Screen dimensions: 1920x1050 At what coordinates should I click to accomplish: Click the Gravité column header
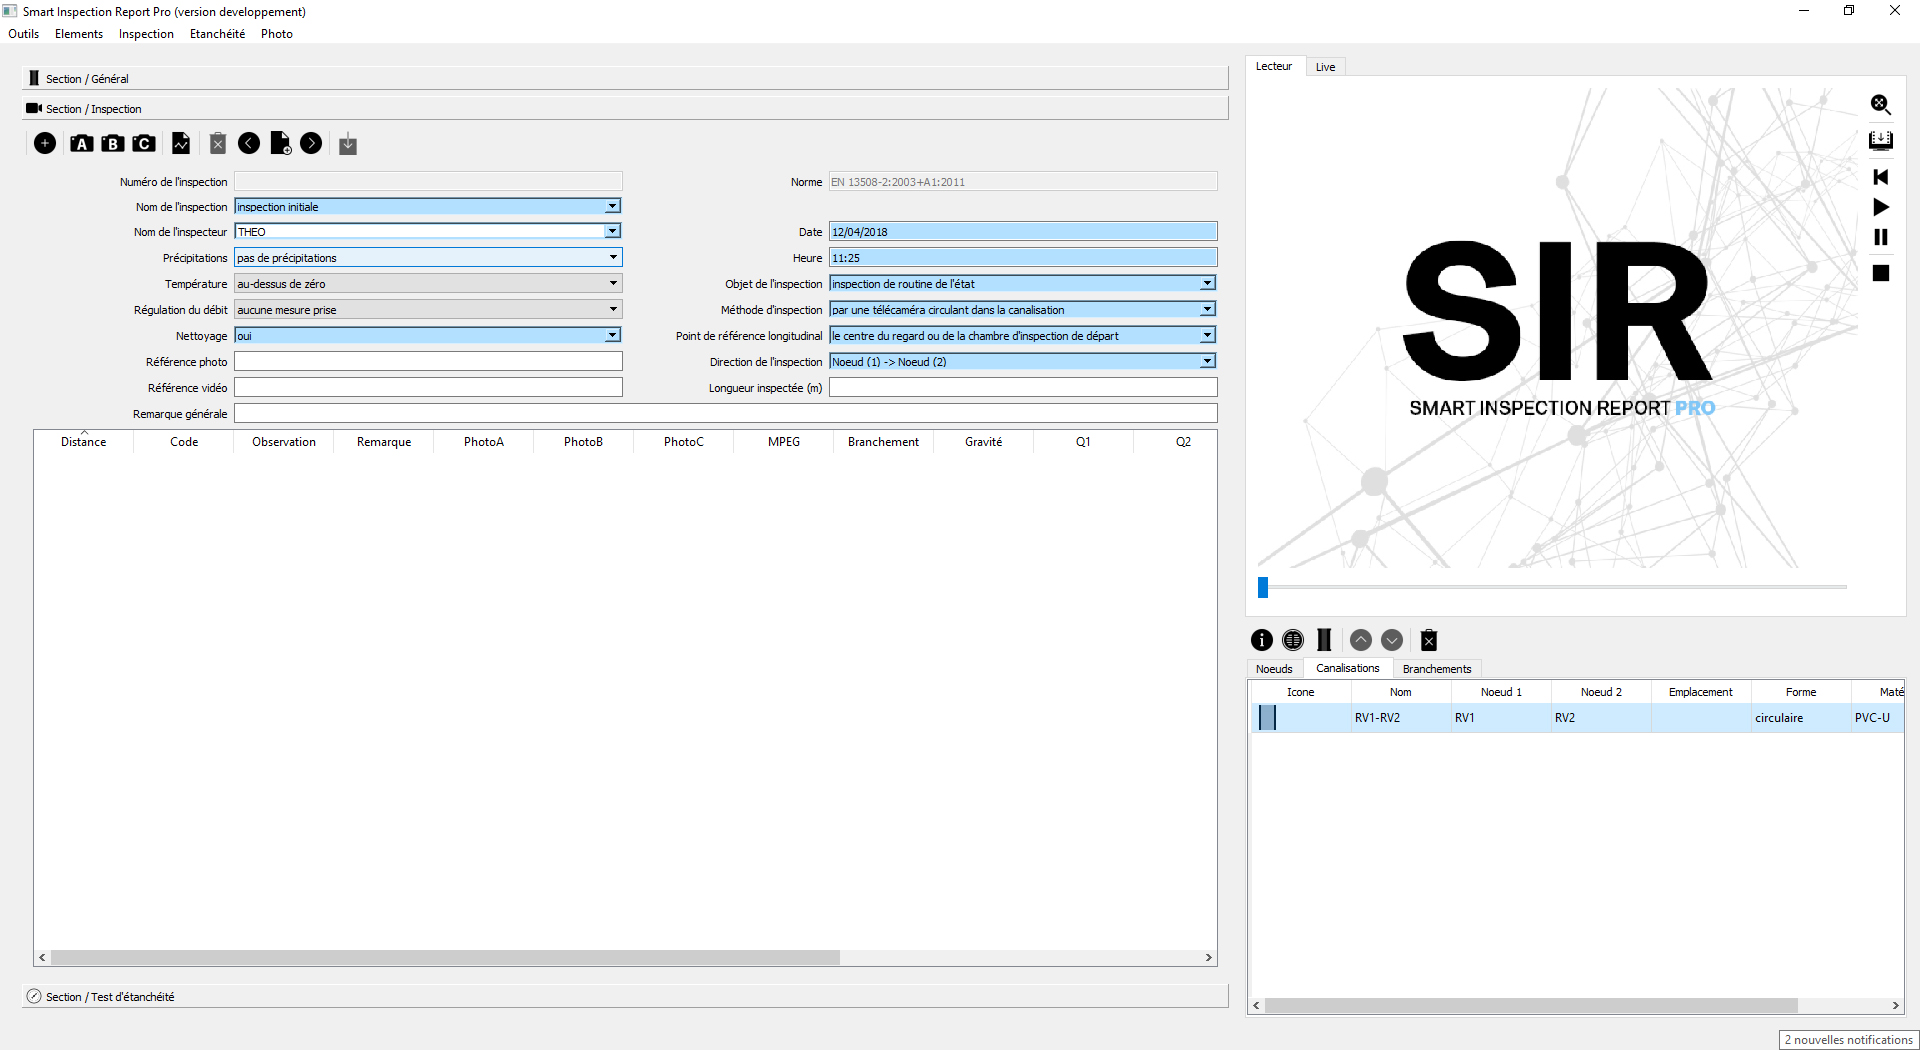tap(983, 442)
